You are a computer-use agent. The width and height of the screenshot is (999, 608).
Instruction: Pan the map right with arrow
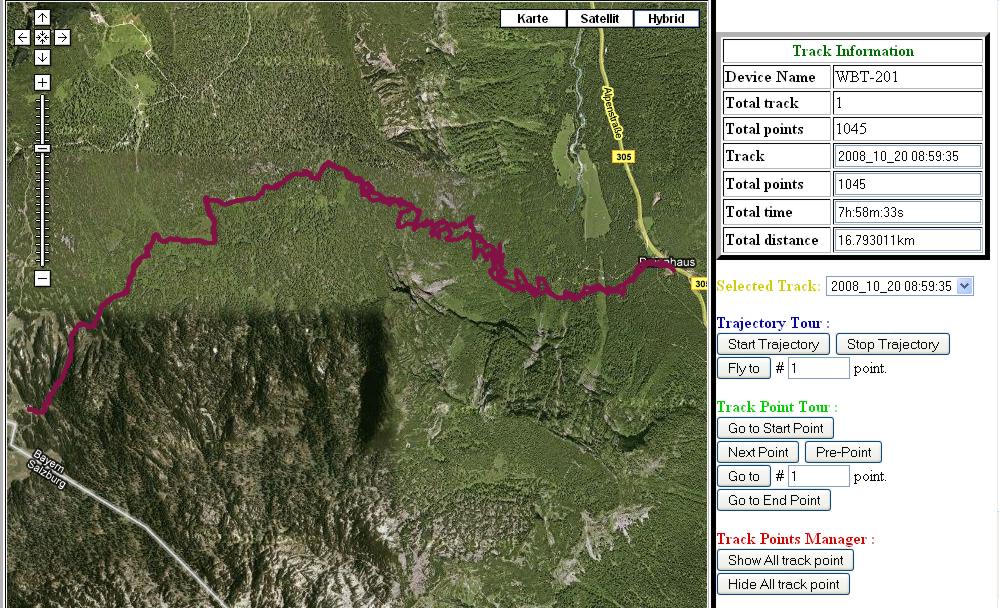[62, 37]
